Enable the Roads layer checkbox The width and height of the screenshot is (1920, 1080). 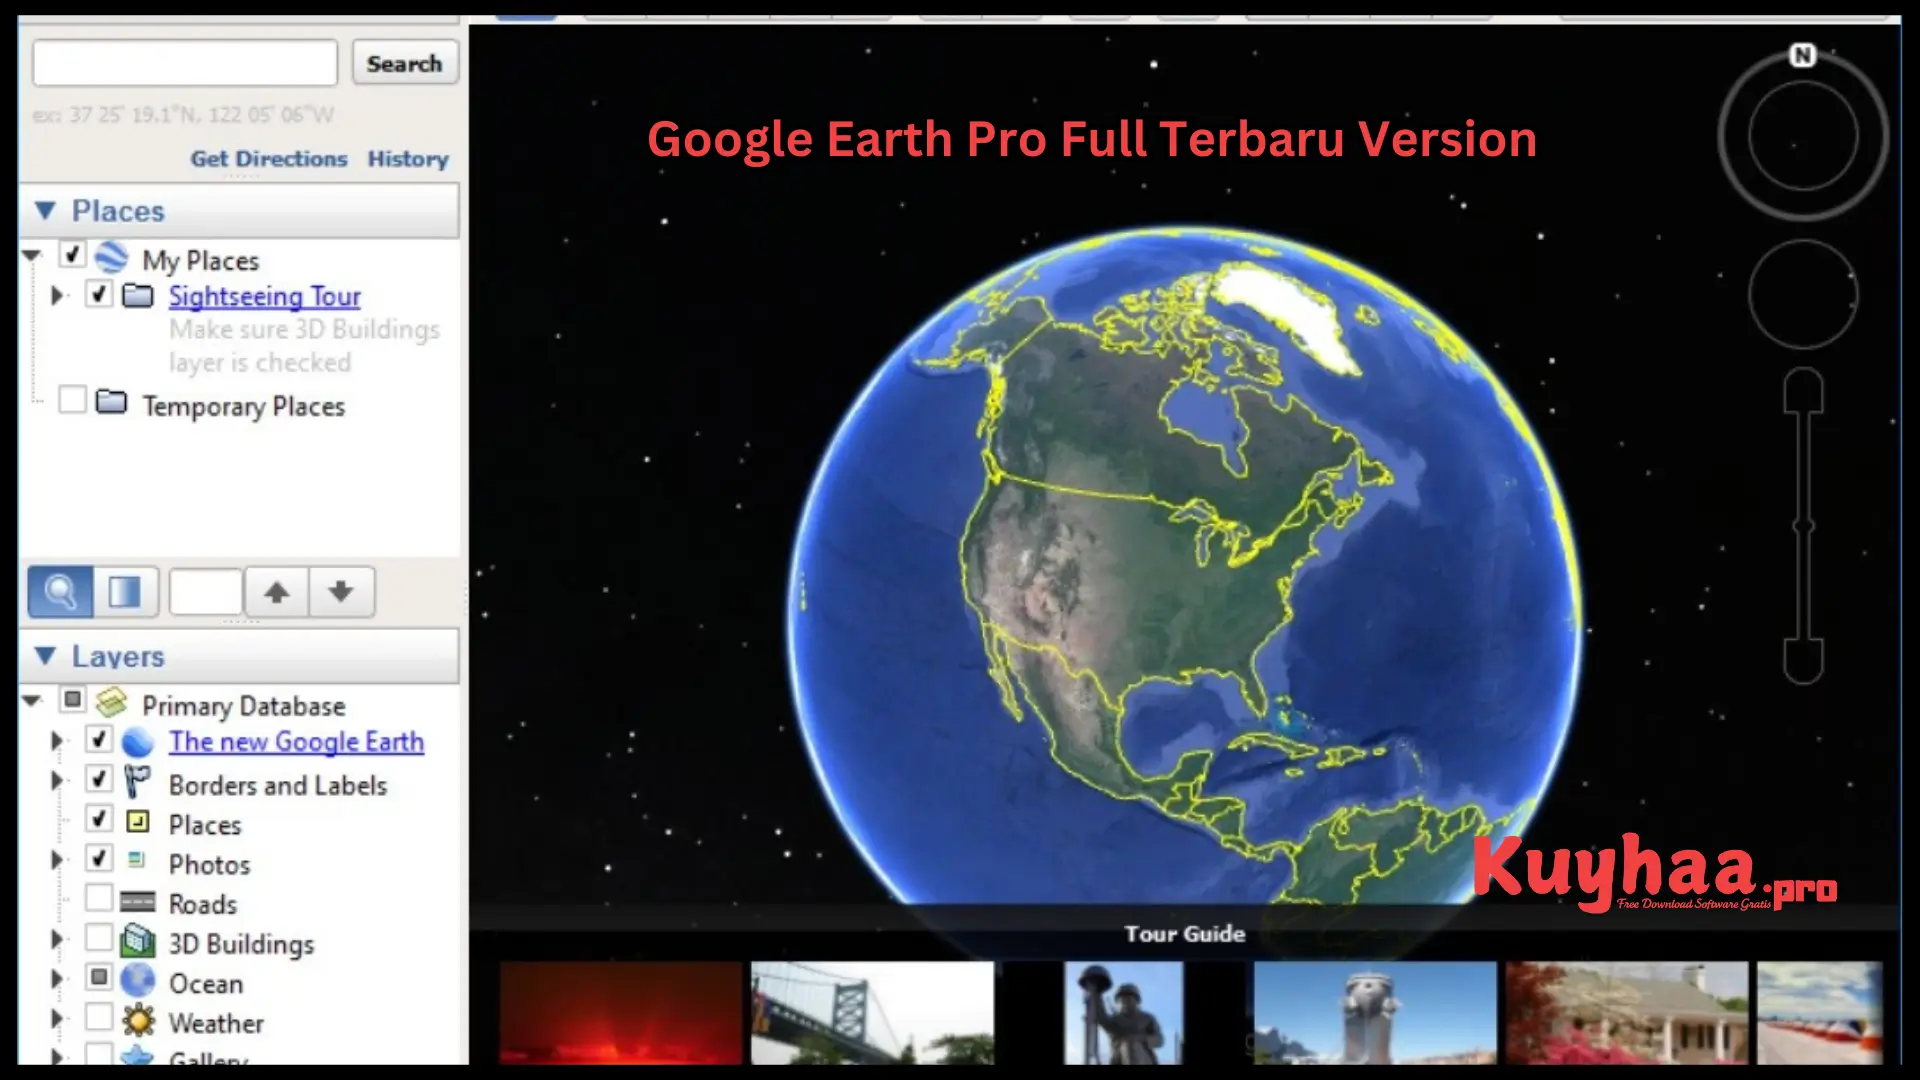pos(99,898)
